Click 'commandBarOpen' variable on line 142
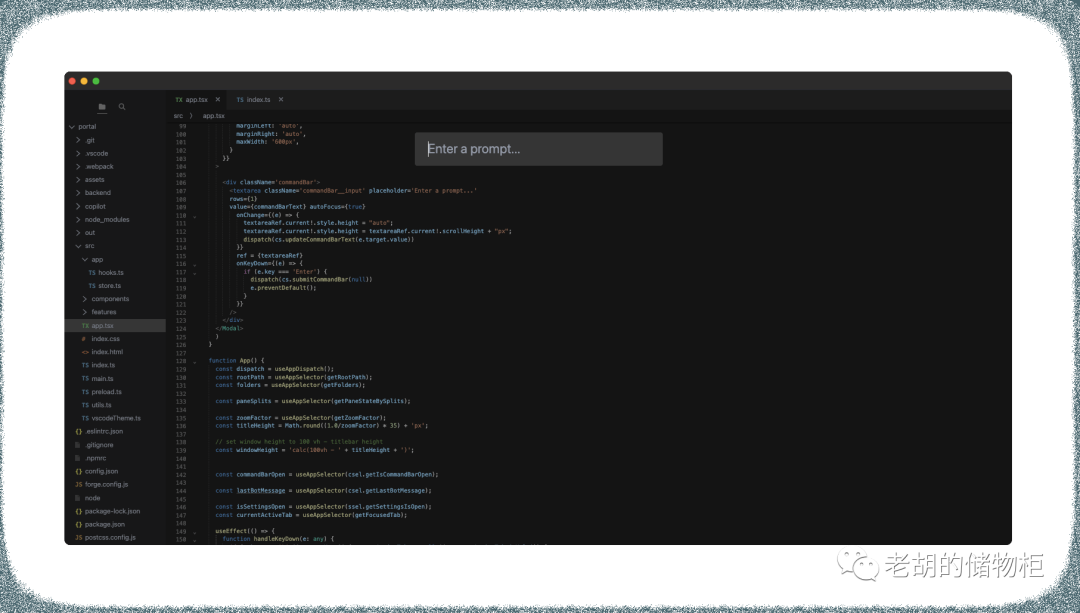The height and width of the screenshot is (613, 1080). point(260,475)
